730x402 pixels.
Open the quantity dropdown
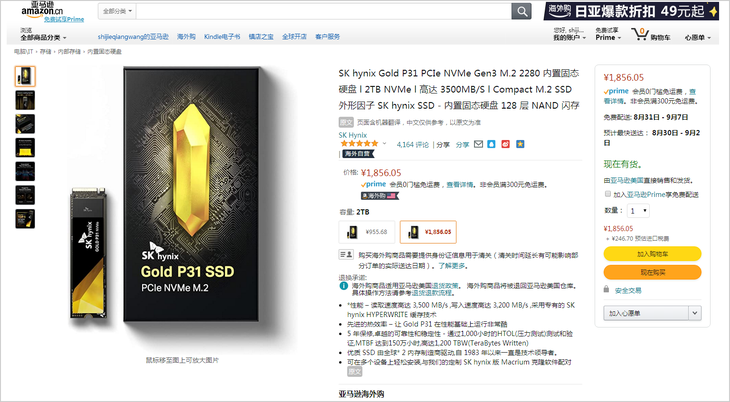click(638, 211)
